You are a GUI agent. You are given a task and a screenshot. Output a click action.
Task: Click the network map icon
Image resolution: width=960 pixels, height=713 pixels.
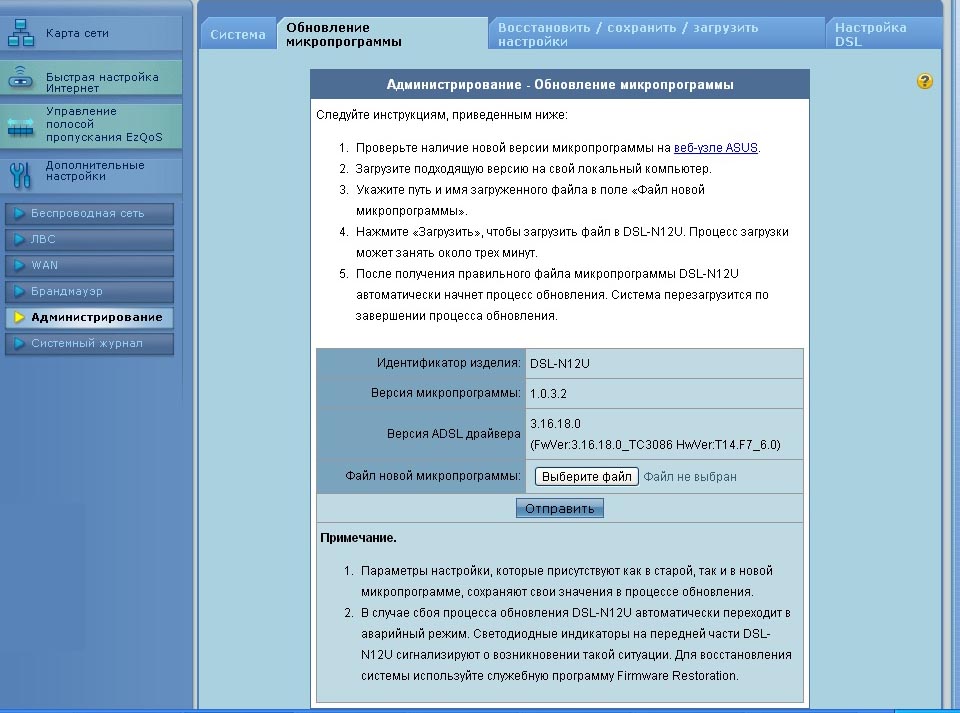[x=21, y=32]
